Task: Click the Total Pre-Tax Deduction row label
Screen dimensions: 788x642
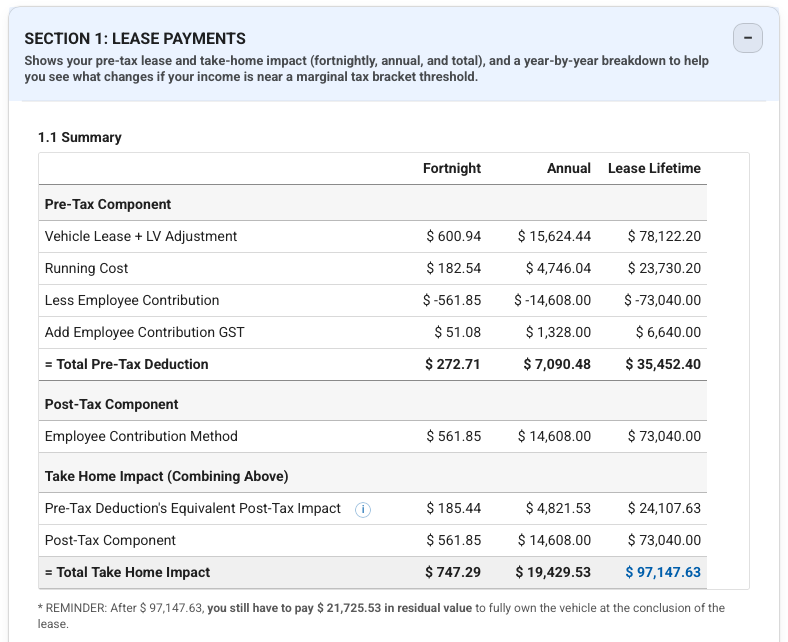Action: click(x=127, y=364)
